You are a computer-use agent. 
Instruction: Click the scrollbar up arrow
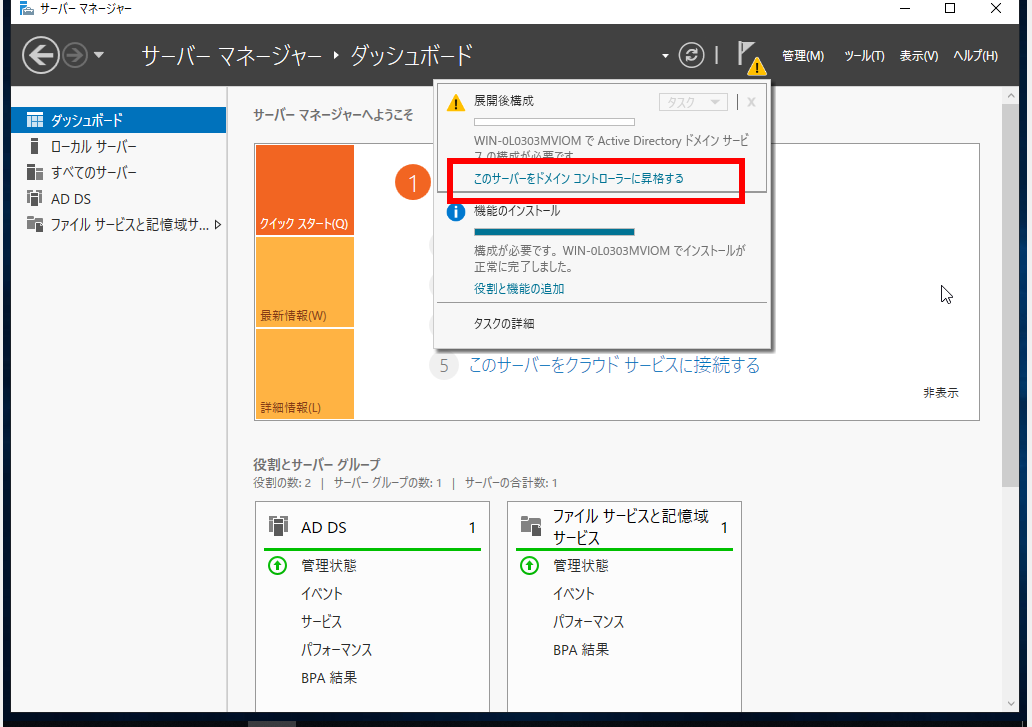tap(1011, 96)
